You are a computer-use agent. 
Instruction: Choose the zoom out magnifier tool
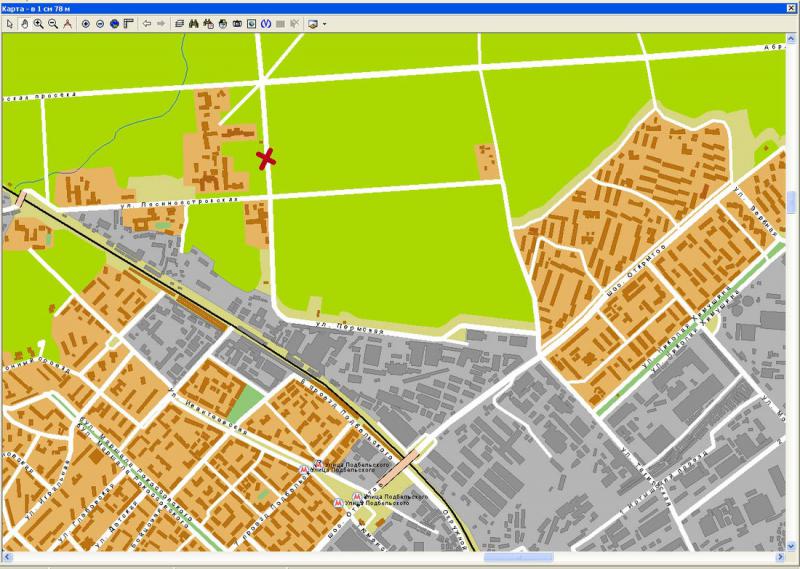pyautogui.click(x=53, y=24)
